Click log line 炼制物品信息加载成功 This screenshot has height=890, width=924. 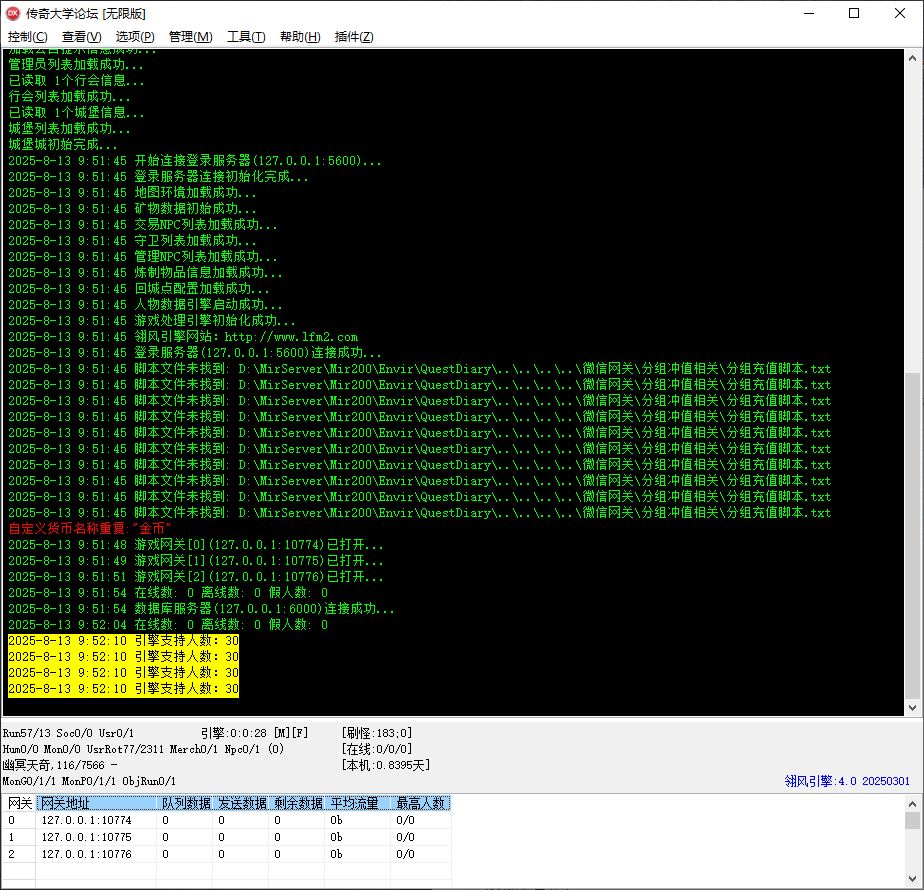click(145, 272)
